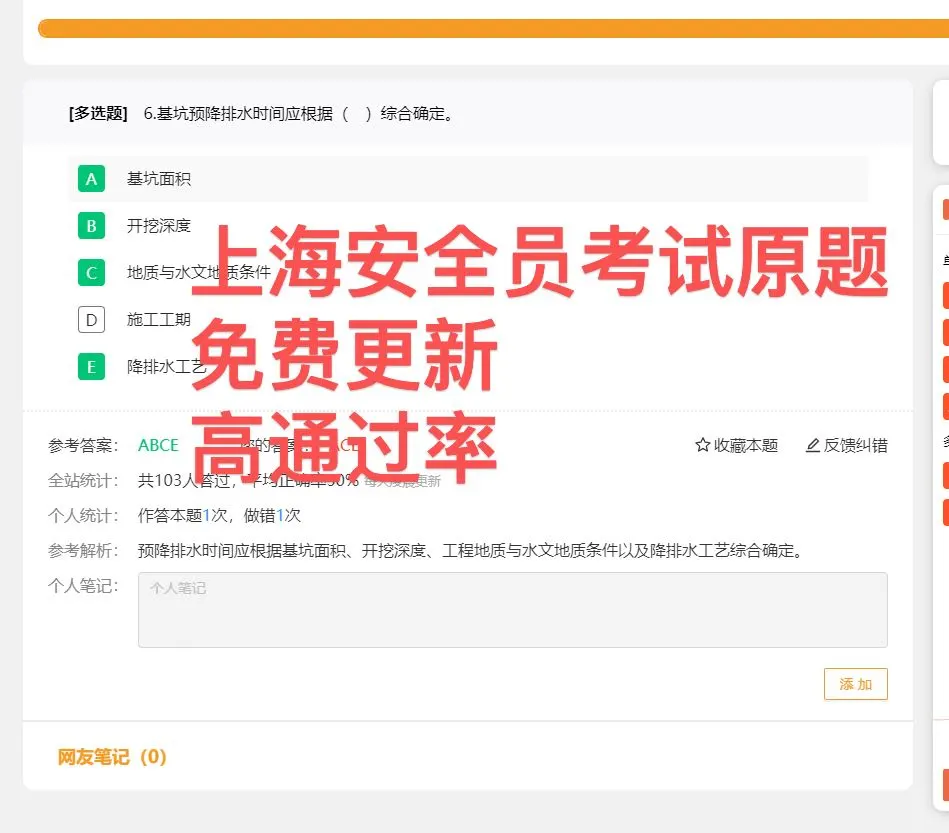
Task: Click inside the 个人笔记 text box
Action: (x=510, y=610)
